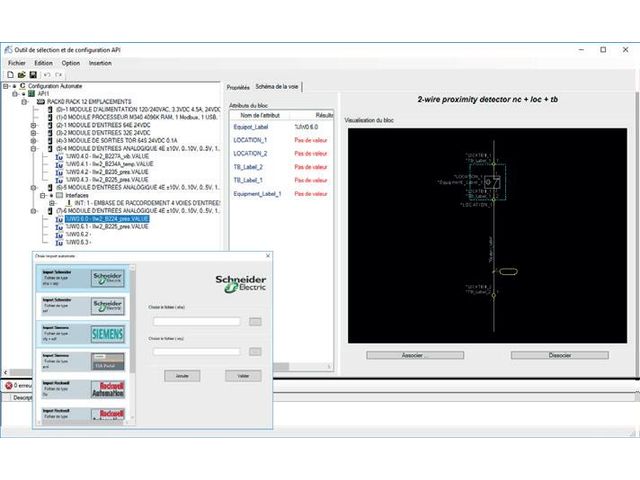Viewport: 640px width, 480px height.
Task: Click the New file toolbar icon
Action: click(9, 75)
